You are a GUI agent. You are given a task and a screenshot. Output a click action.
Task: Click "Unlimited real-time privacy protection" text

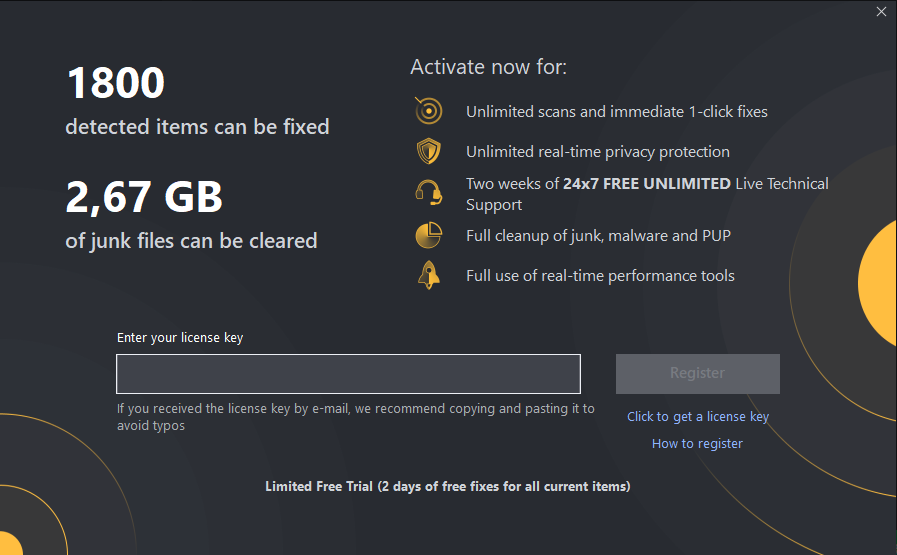(x=598, y=152)
